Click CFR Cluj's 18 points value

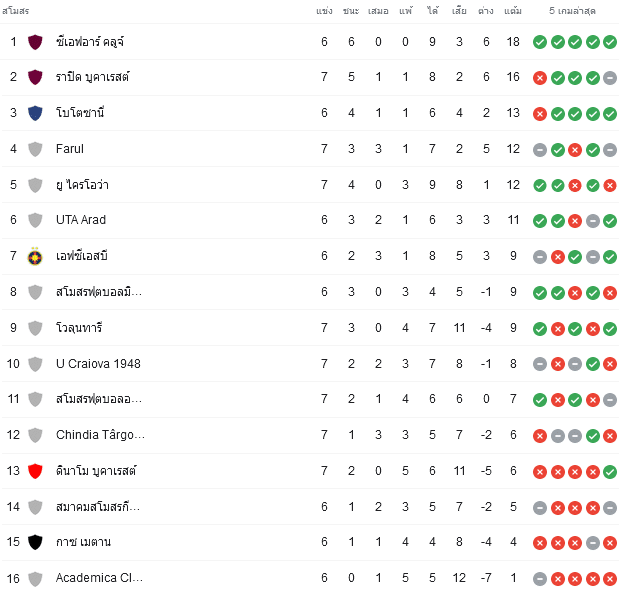tap(513, 42)
